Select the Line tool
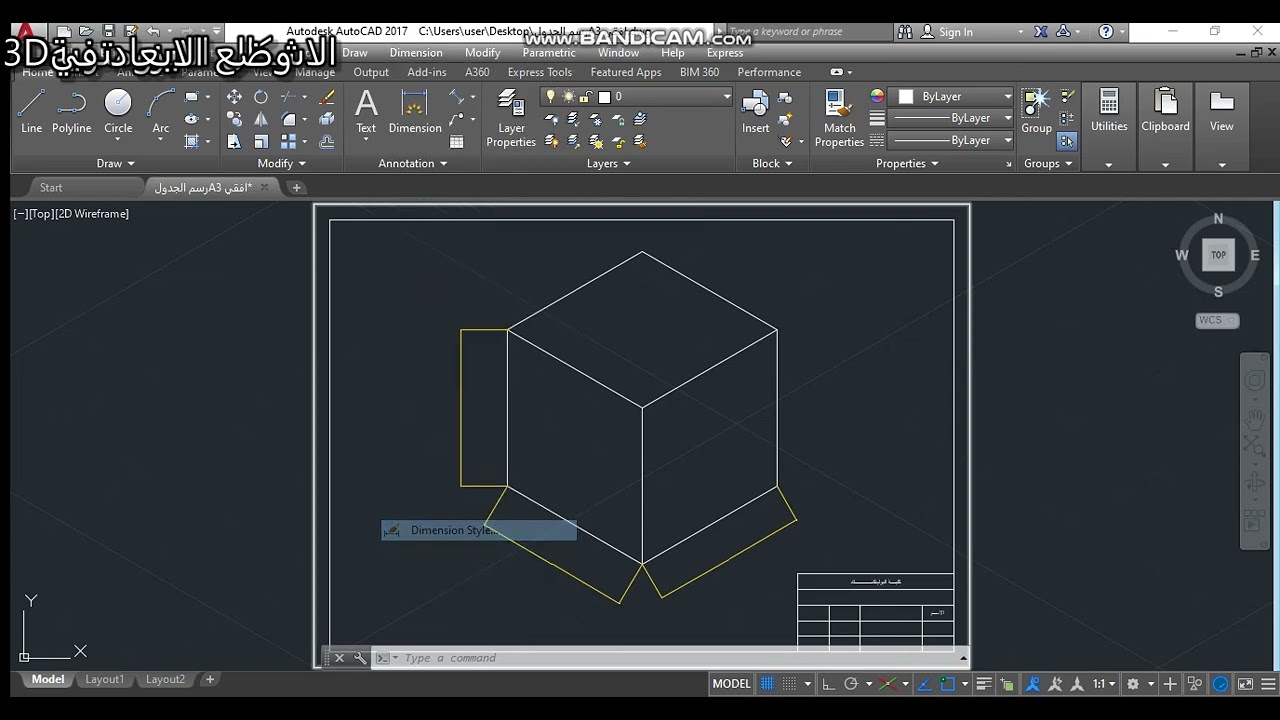This screenshot has width=1280, height=720. tap(31, 110)
